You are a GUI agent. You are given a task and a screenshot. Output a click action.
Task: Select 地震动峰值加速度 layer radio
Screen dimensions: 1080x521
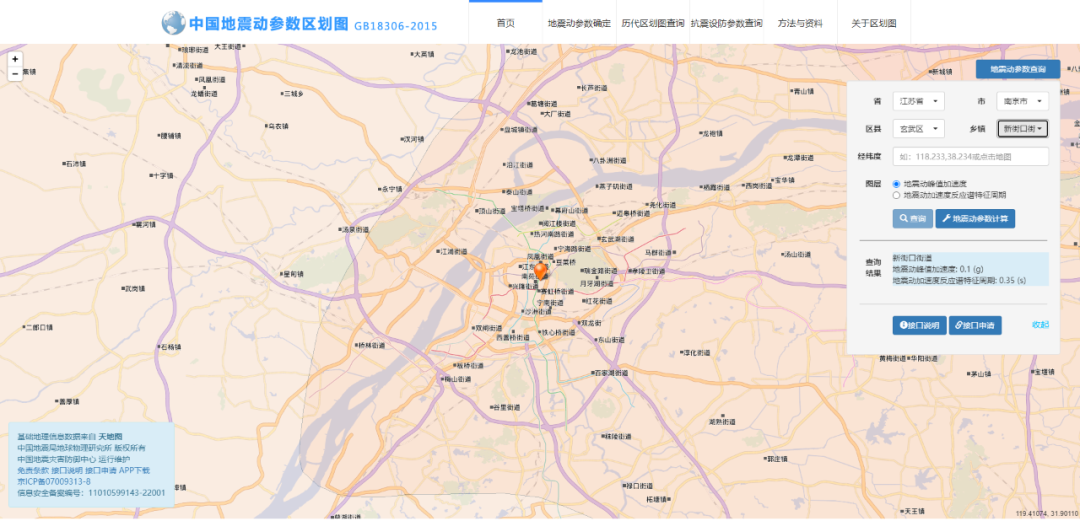tap(897, 184)
